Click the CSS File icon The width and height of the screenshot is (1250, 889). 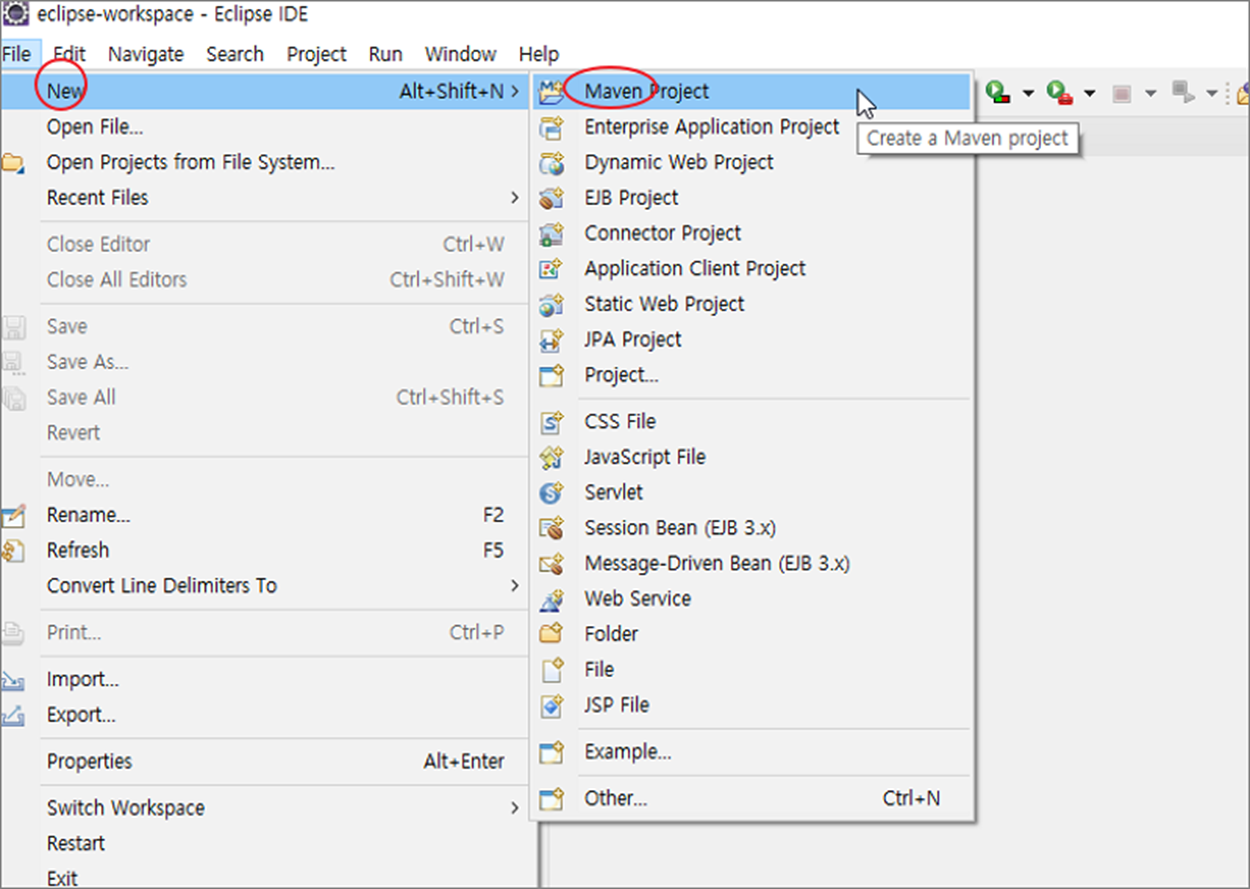point(552,422)
